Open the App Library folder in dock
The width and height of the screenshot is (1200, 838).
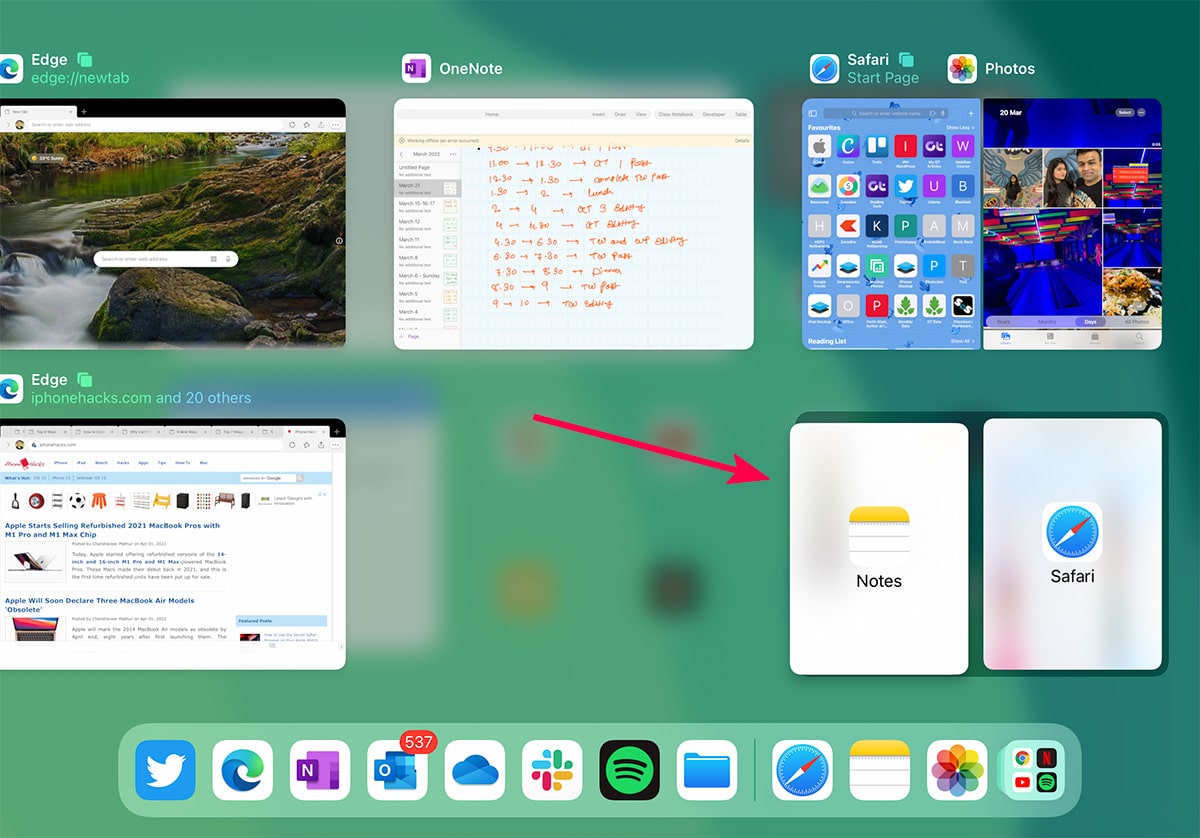click(x=1034, y=770)
